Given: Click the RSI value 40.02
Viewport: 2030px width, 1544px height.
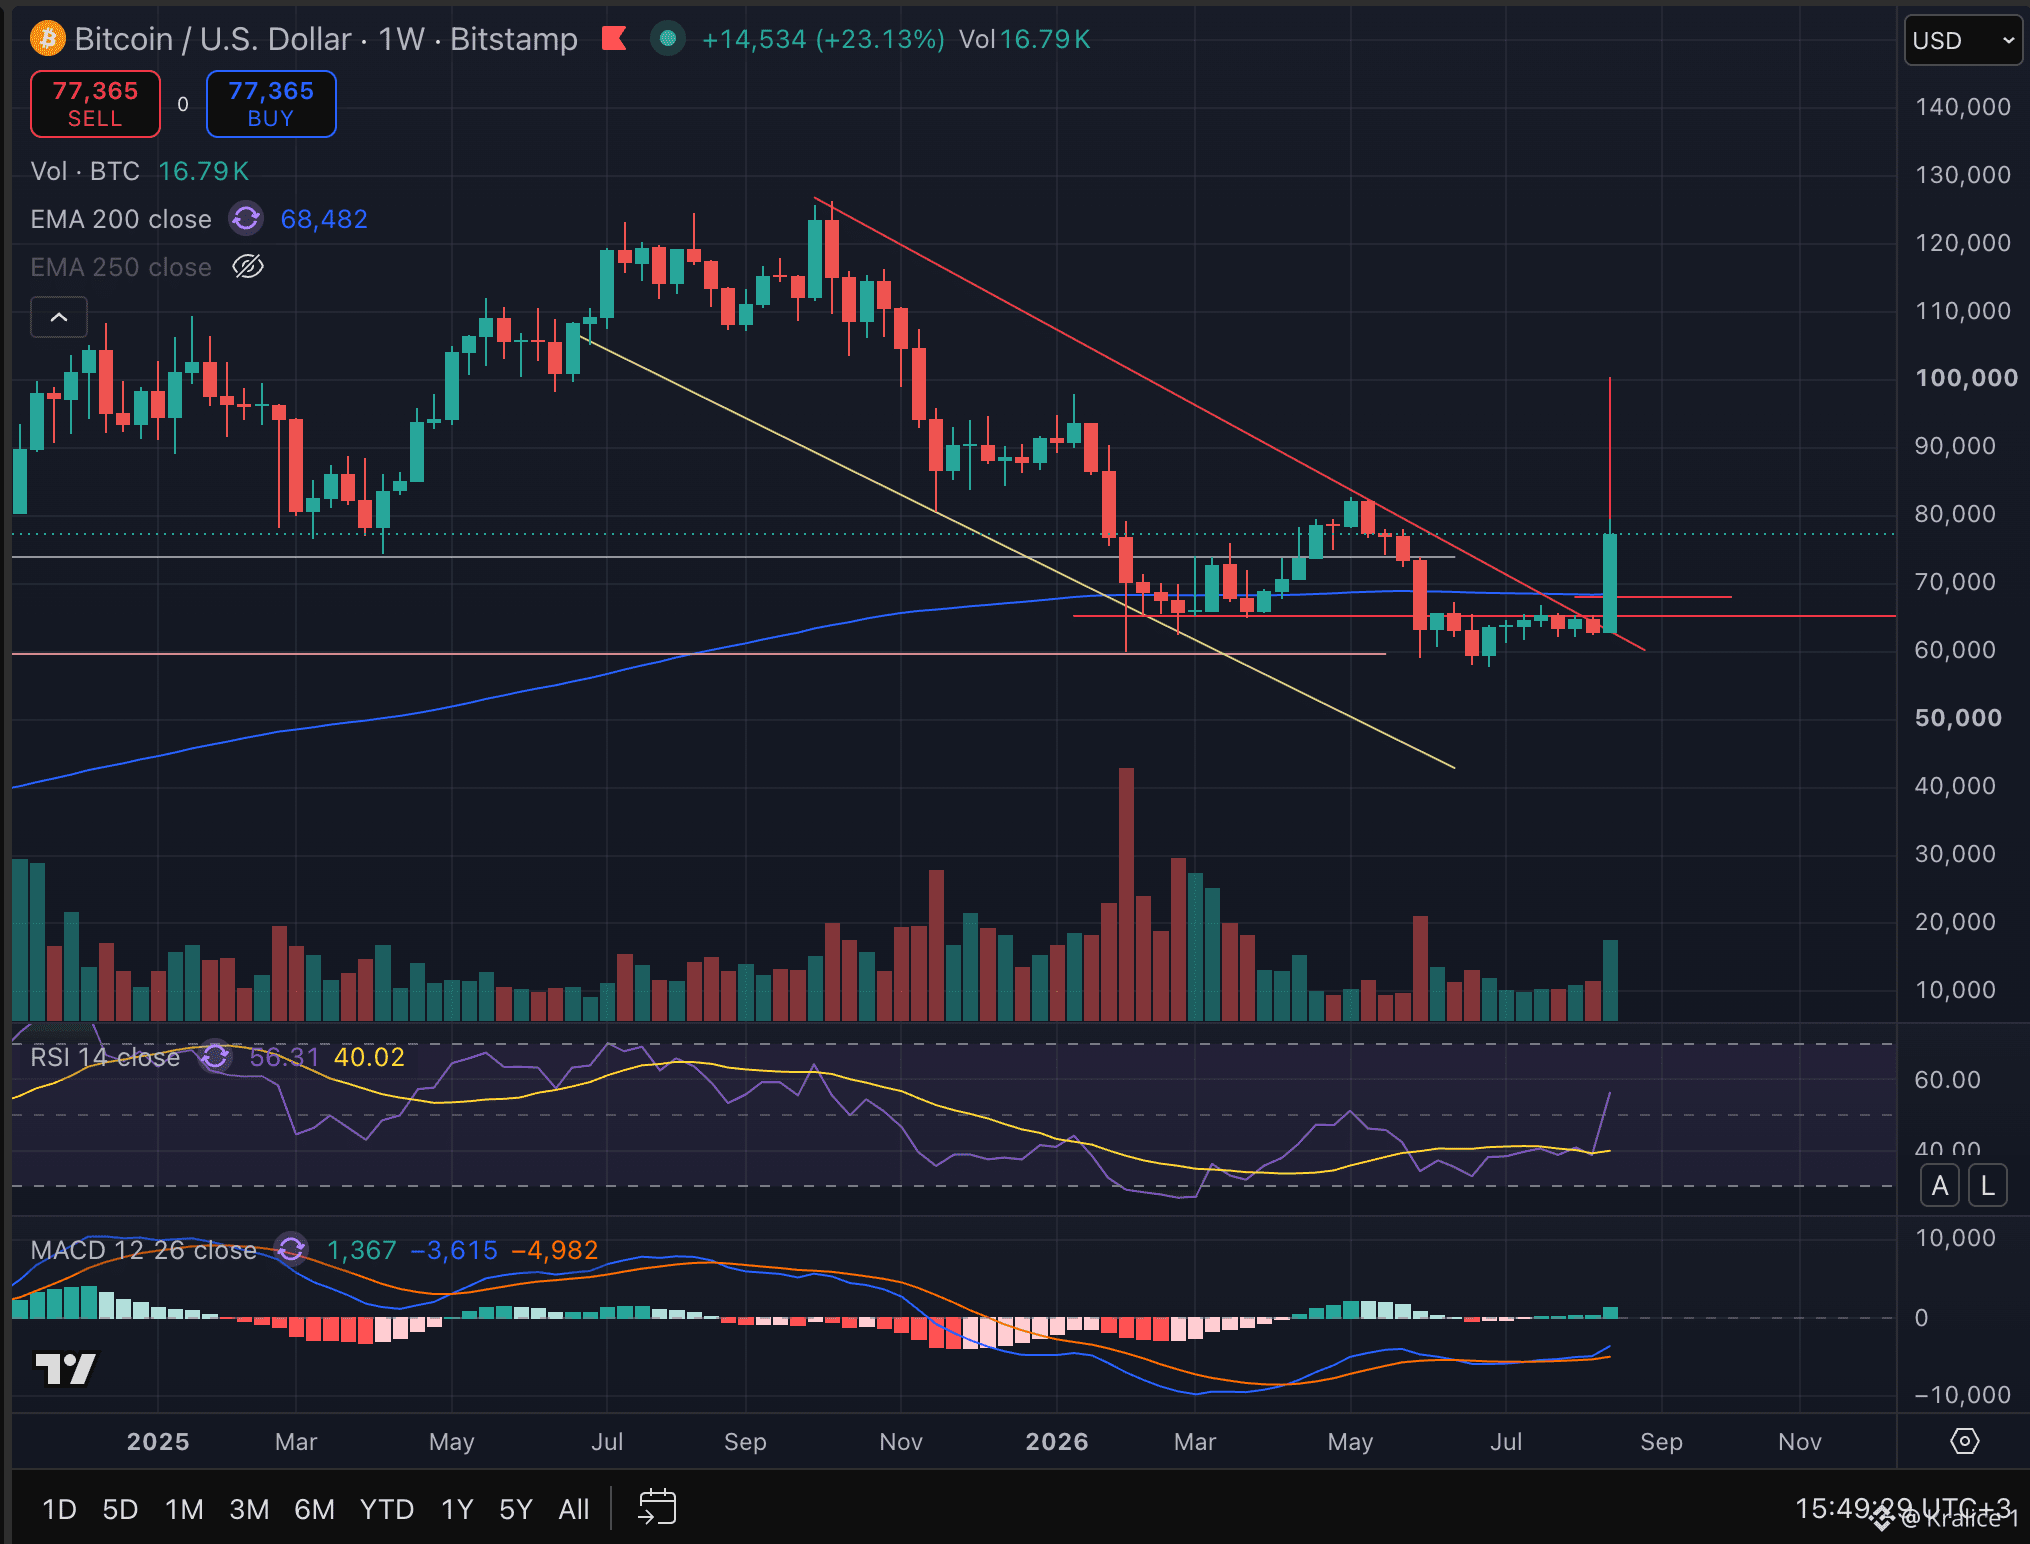Looking at the screenshot, I should (369, 1057).
